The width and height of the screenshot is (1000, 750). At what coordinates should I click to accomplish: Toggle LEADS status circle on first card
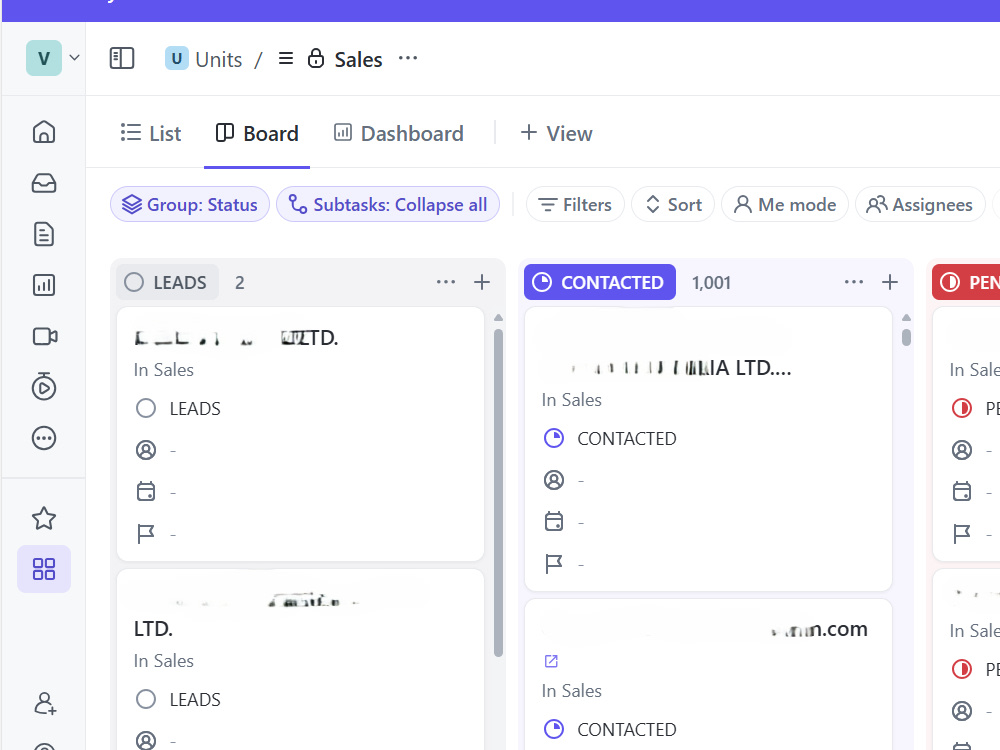[x=146, y=408]
